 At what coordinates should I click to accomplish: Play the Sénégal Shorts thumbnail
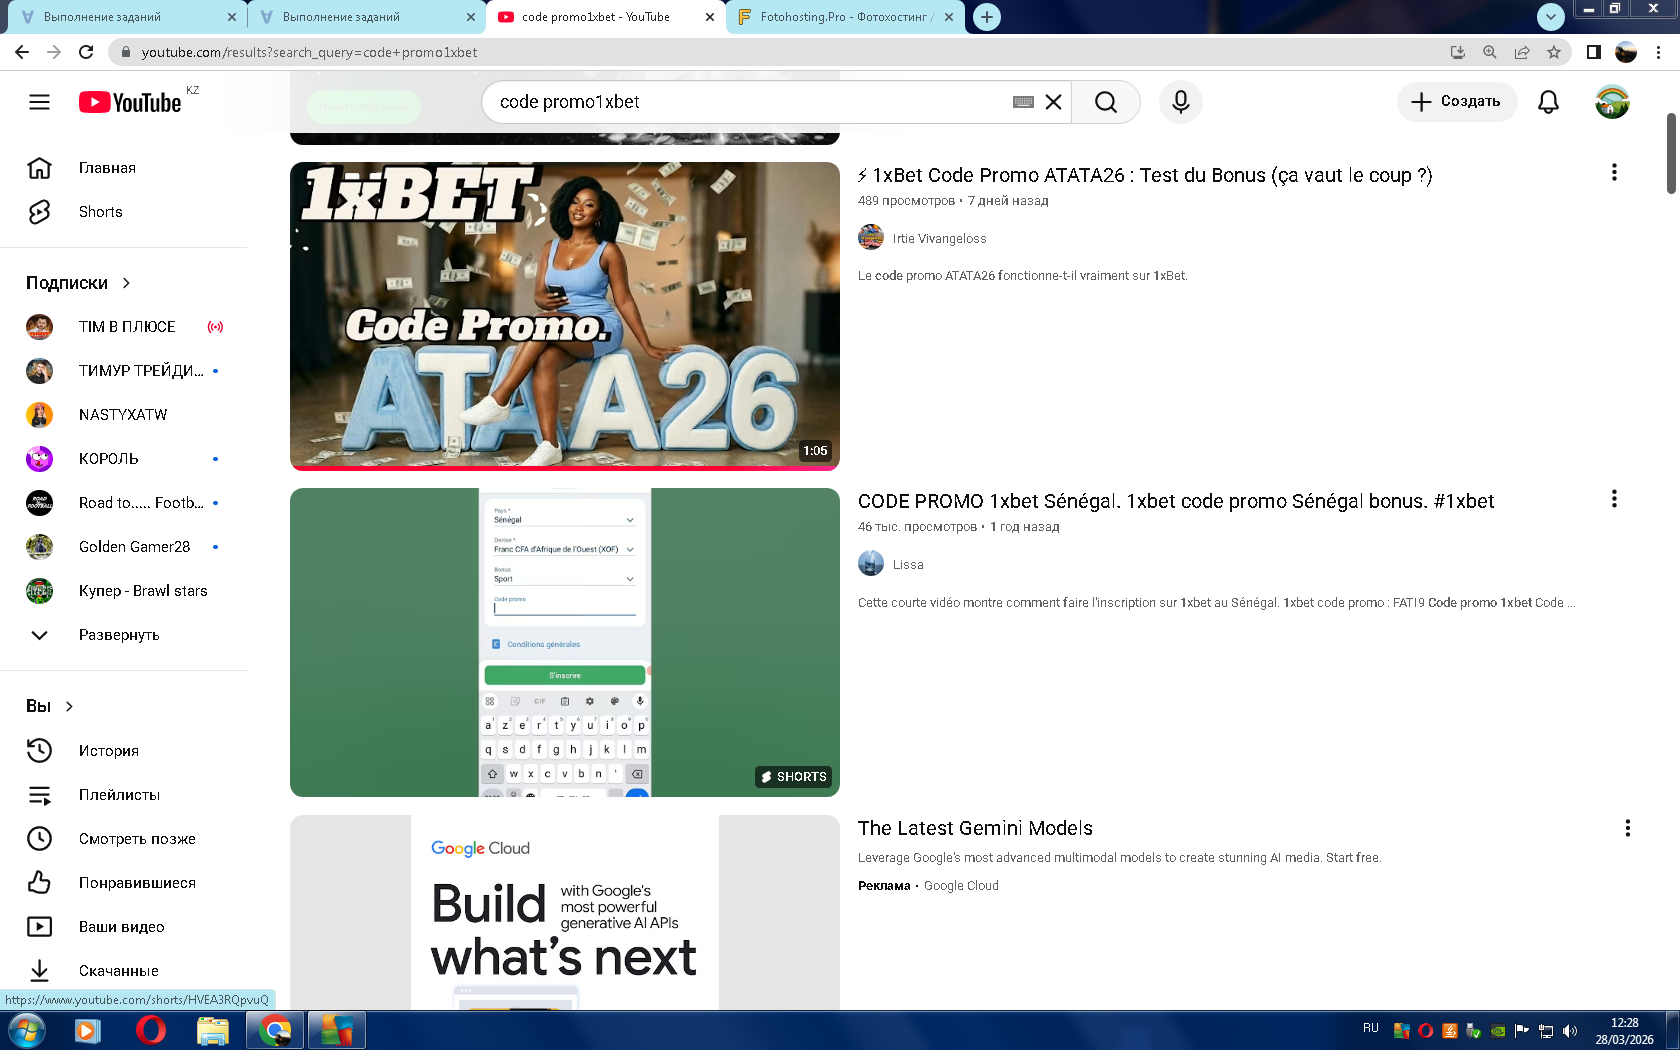point(565,642)
